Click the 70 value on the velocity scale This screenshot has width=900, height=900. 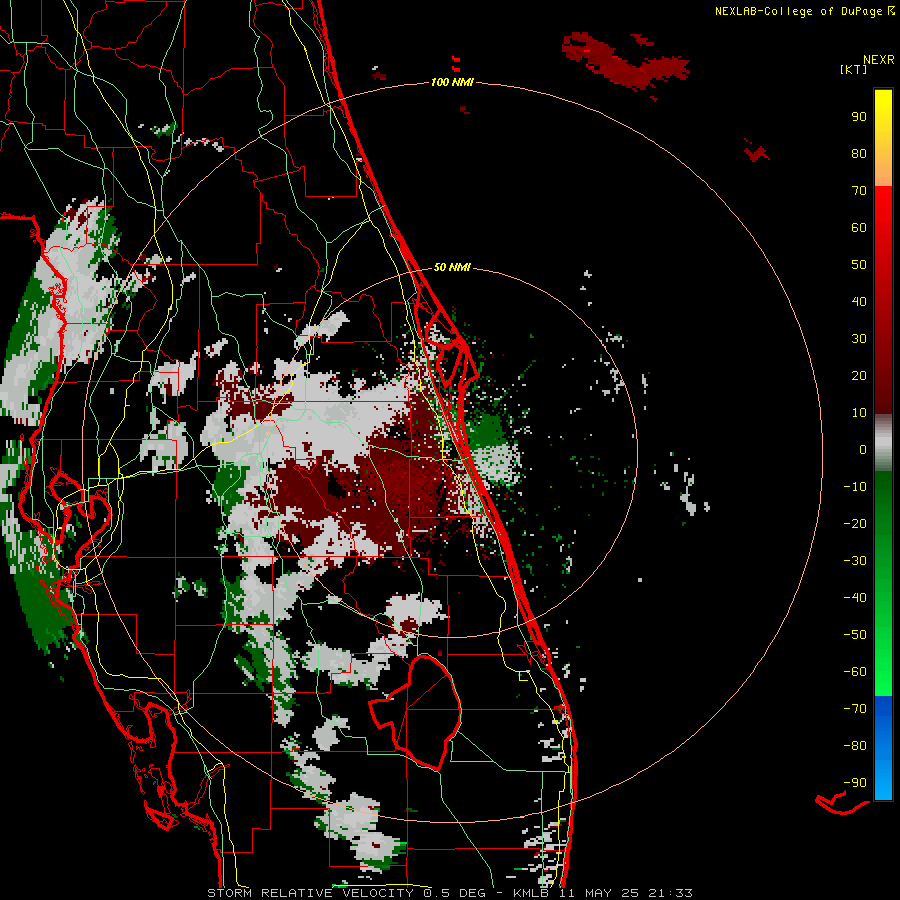859,191
